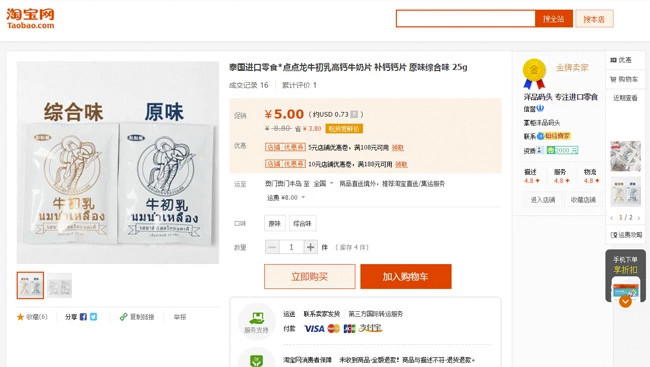650x367 pixels.
Task: Click the copy link chain icon
Action: pyautogui.click(x=123, y=317)
